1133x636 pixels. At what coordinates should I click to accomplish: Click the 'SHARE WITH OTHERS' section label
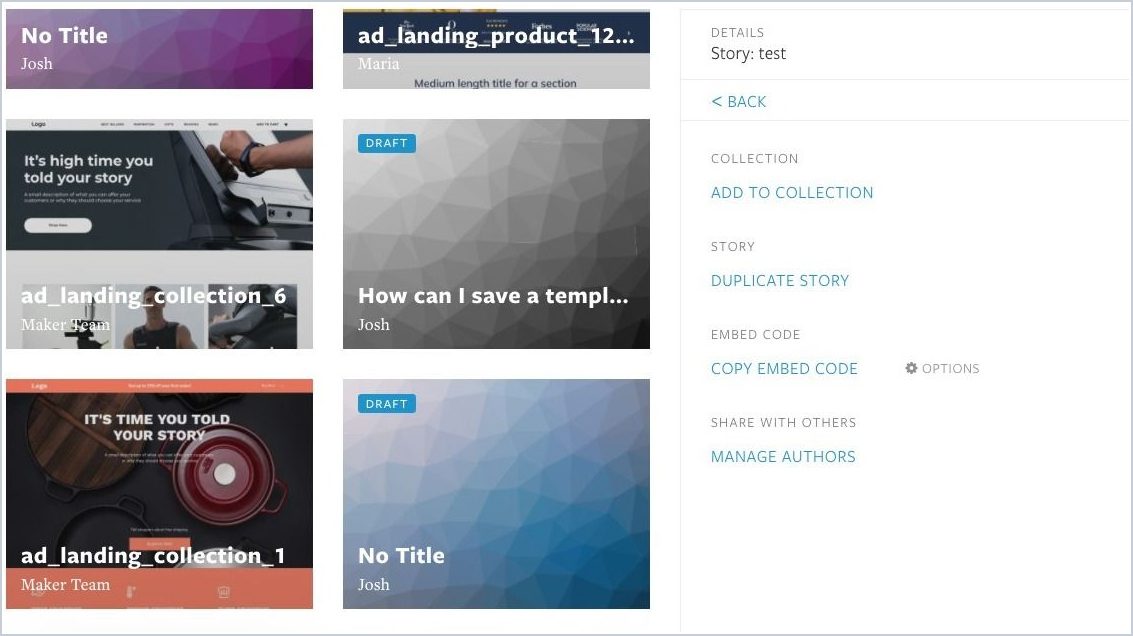tap(783, 423)
